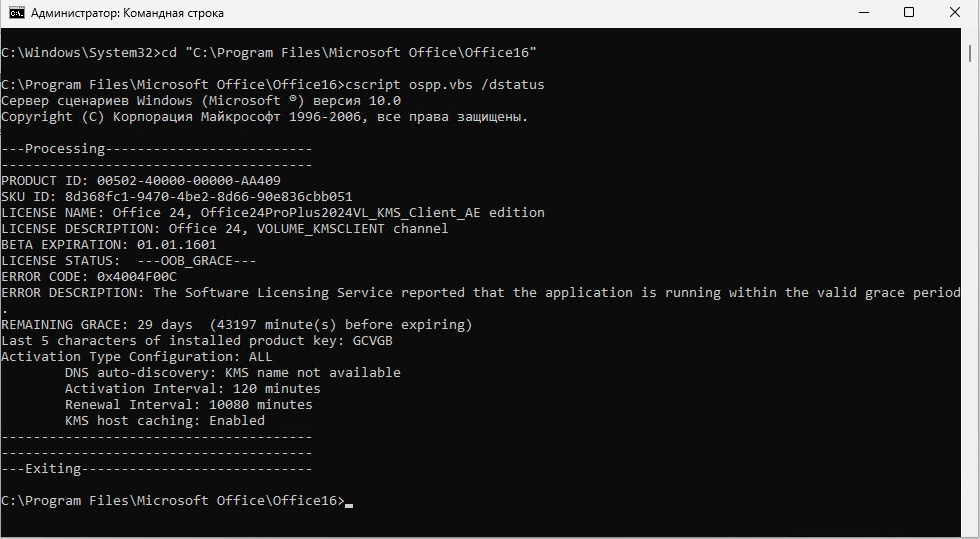Open the Command Prompt system menu icon
Viewport: 980px width, 539px height.
pos(17,13)
